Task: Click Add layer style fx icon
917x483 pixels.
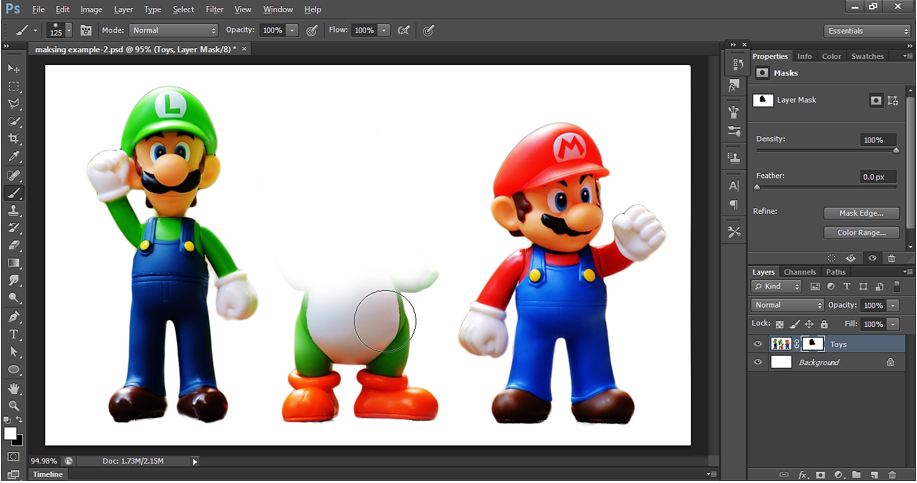Action: point(803,475)
